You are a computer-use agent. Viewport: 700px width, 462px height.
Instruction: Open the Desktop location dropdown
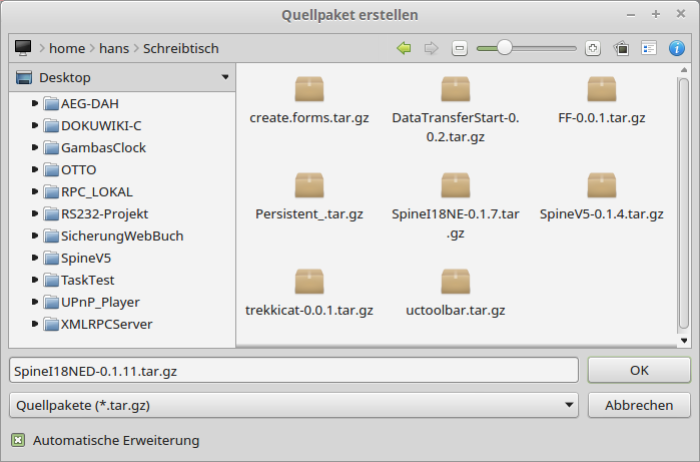pos(225,78)
